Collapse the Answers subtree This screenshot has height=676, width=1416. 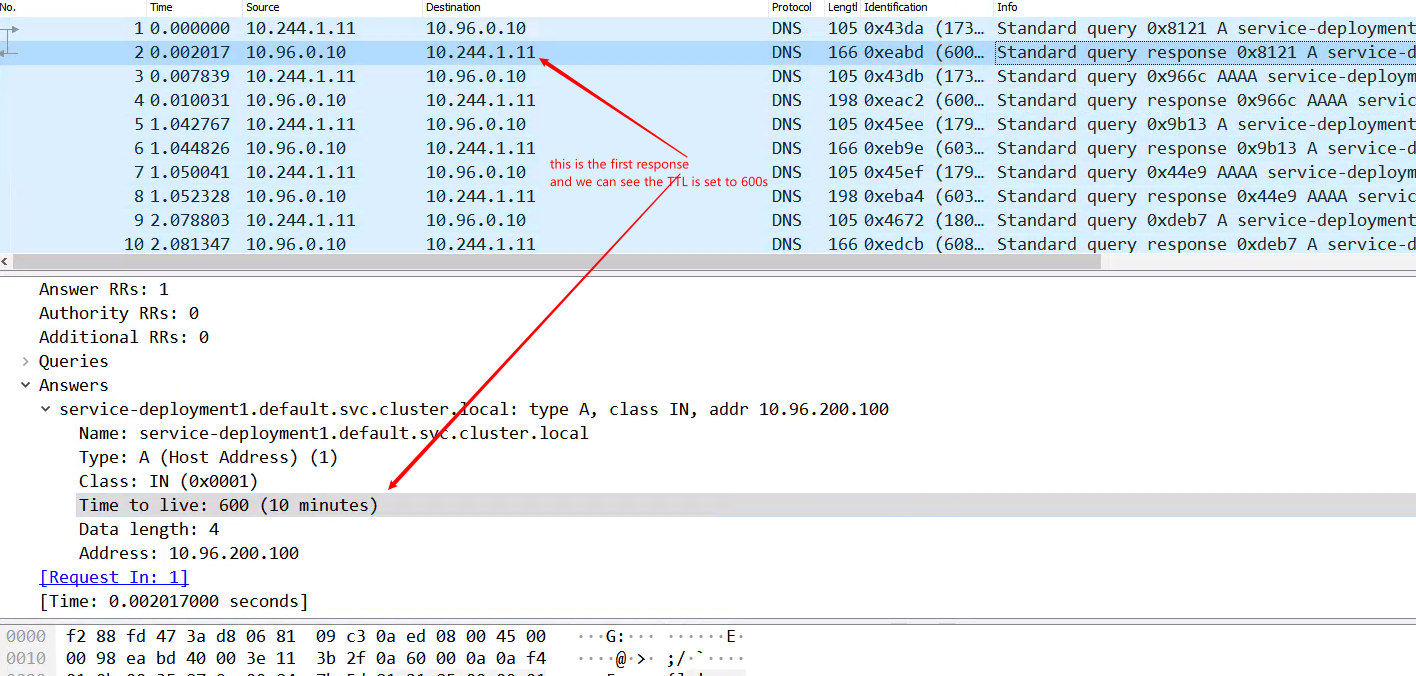click(x=26, y=385)
